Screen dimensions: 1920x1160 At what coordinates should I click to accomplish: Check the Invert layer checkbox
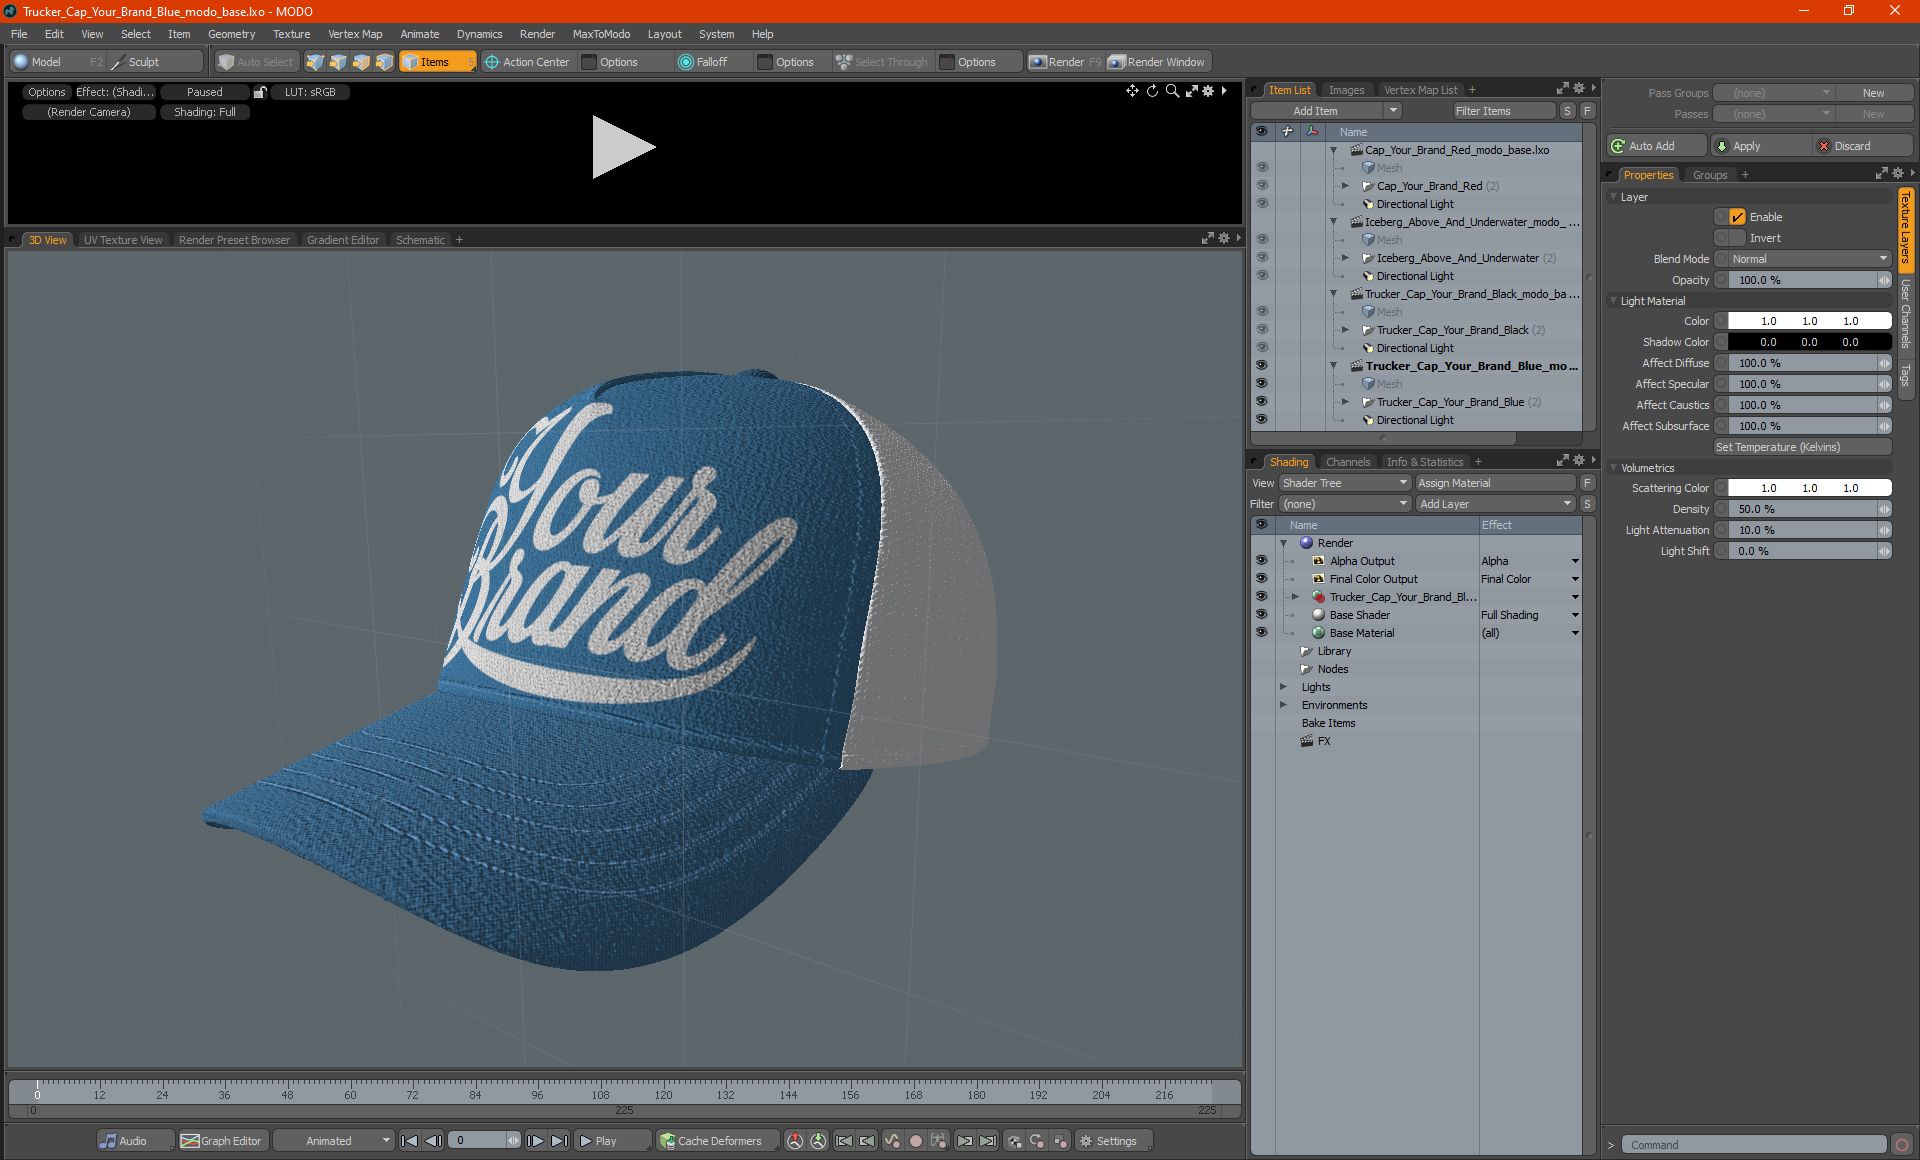[1738, 238]
